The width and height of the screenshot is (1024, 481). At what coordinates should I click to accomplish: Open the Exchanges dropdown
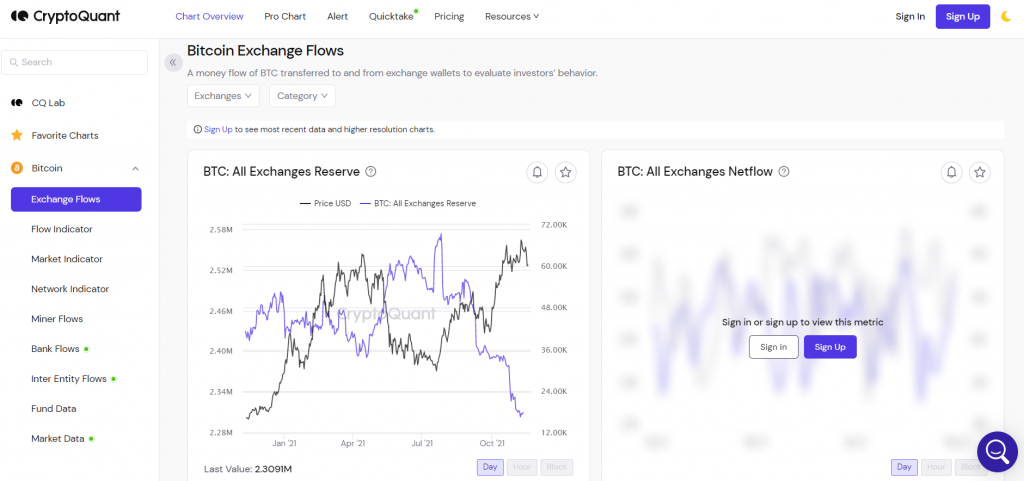tap(223, 96)
